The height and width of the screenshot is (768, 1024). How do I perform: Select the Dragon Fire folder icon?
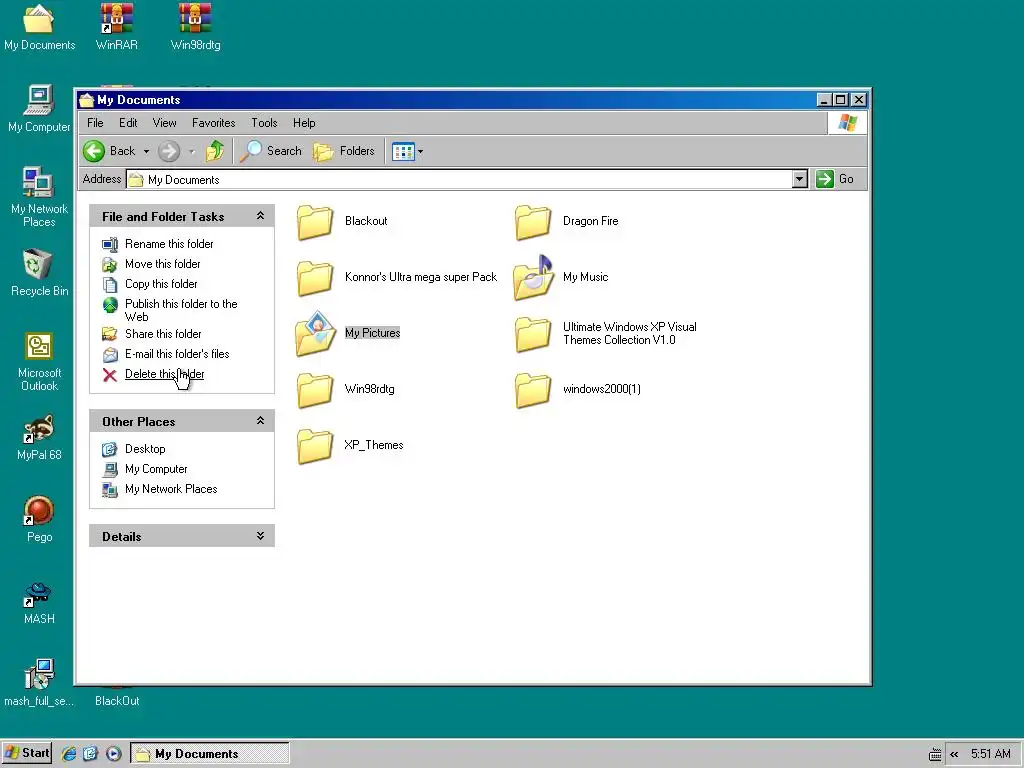533,221
